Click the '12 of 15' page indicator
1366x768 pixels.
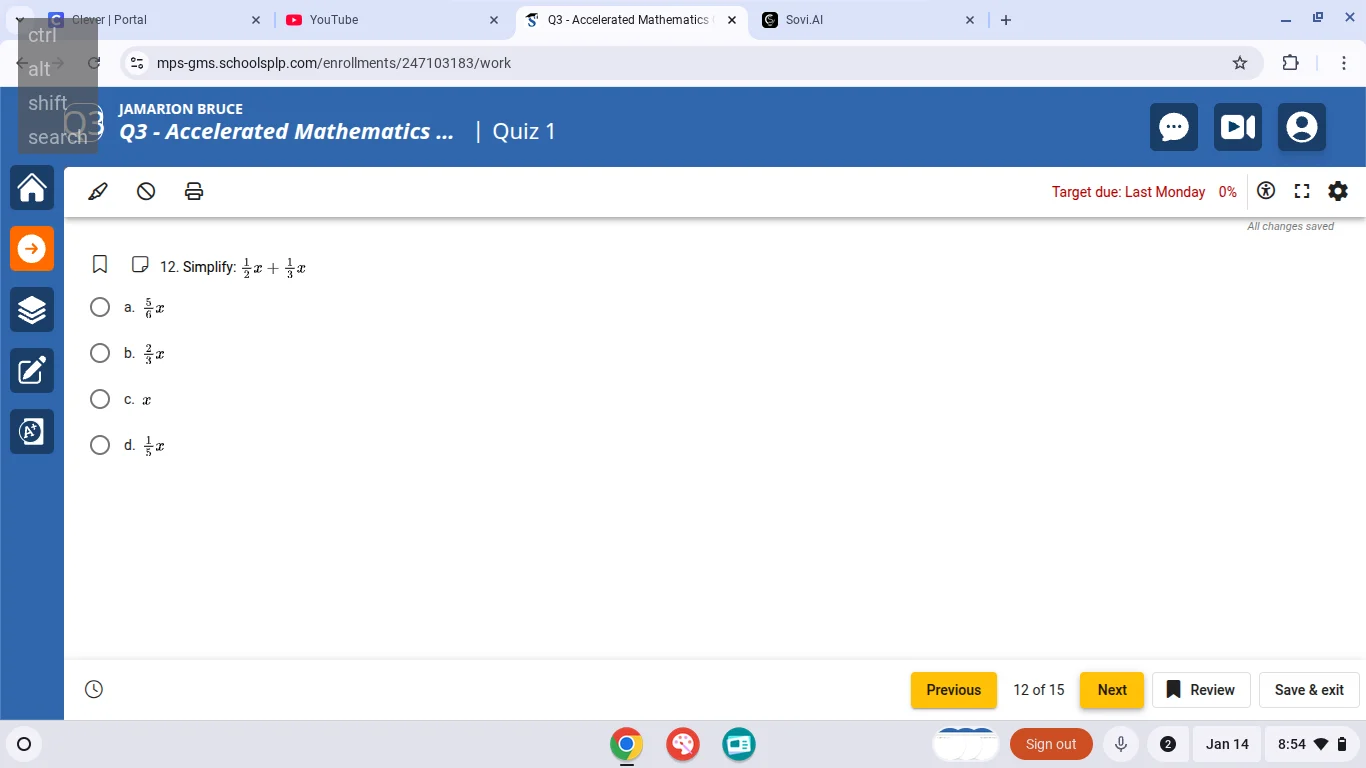(1039, 690)
